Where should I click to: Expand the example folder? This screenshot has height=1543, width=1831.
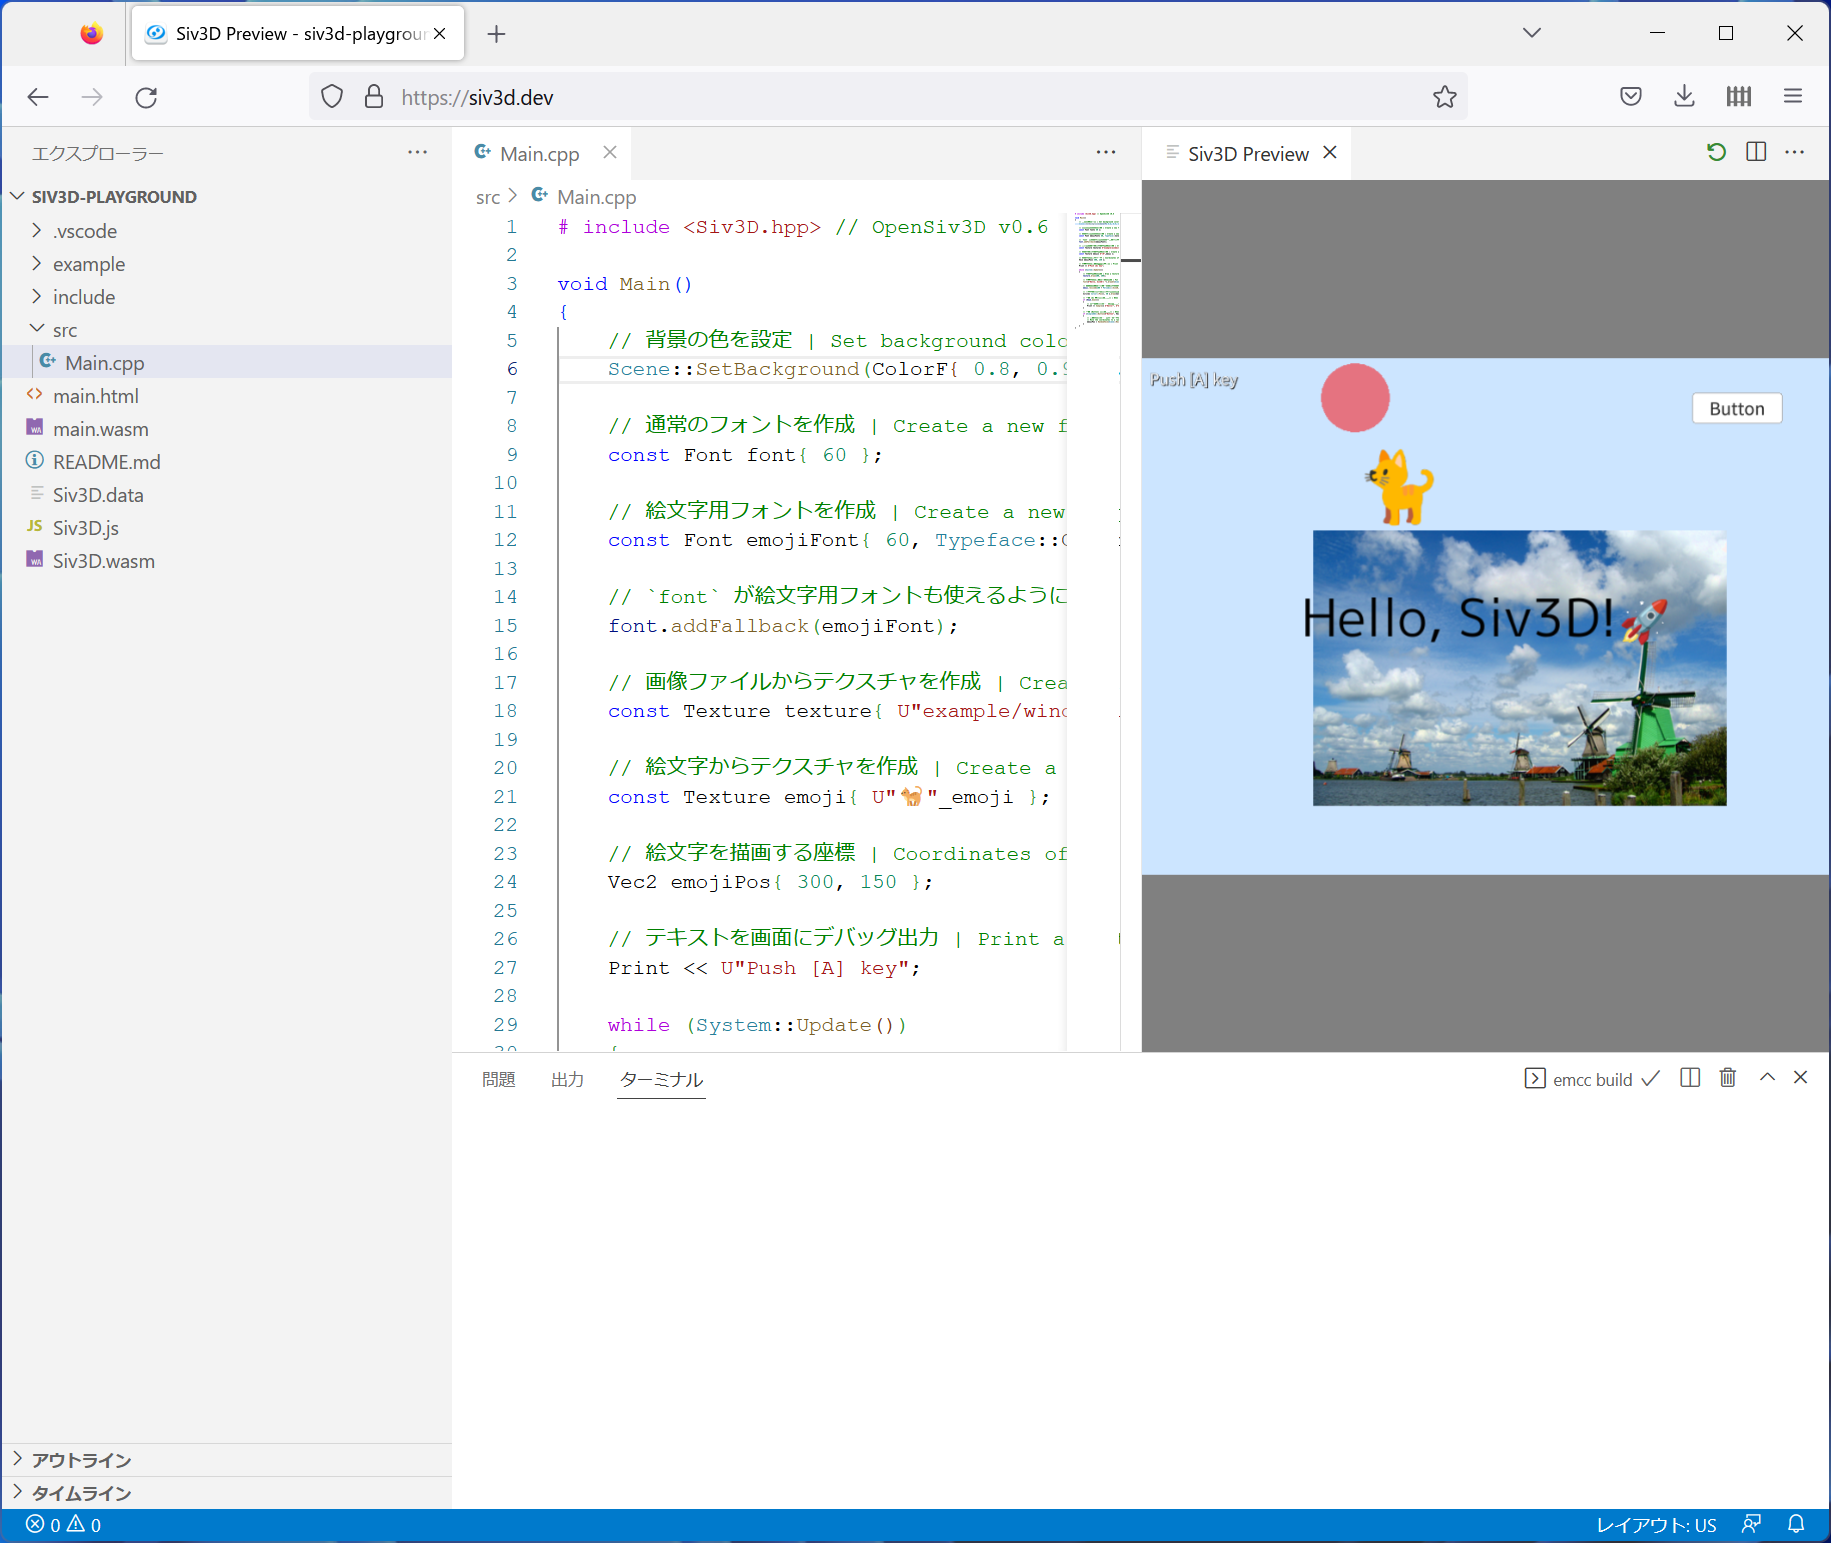coord(89,264)
